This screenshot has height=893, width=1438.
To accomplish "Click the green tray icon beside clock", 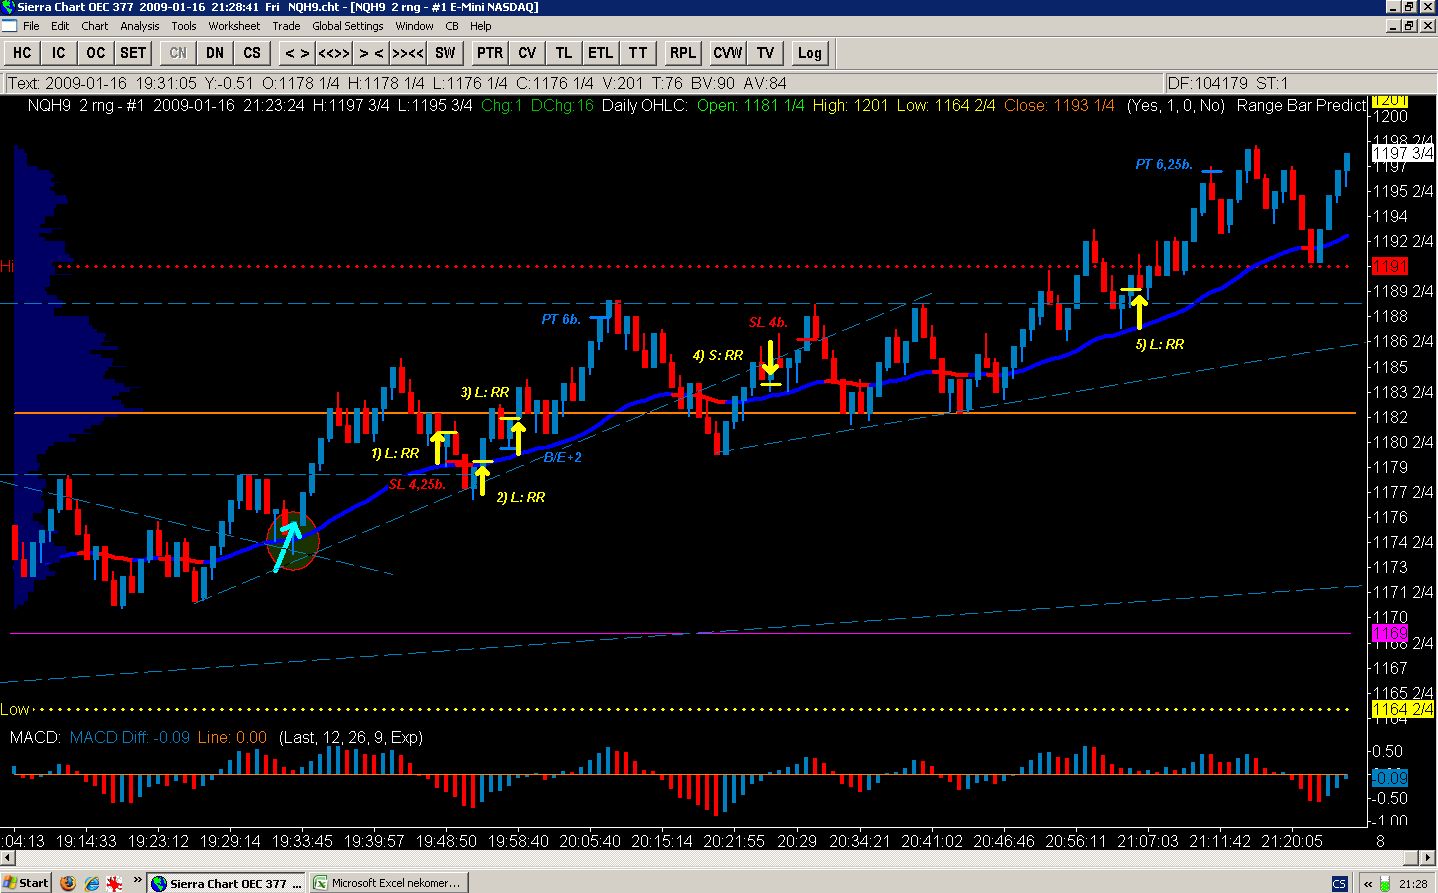I will (1384, 883).
